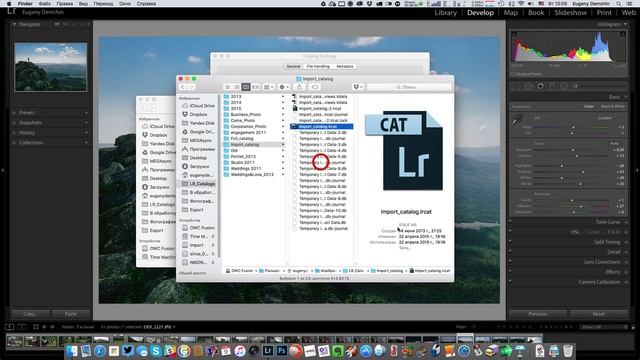
Task: Click Auto tone button
Action: 614,144
